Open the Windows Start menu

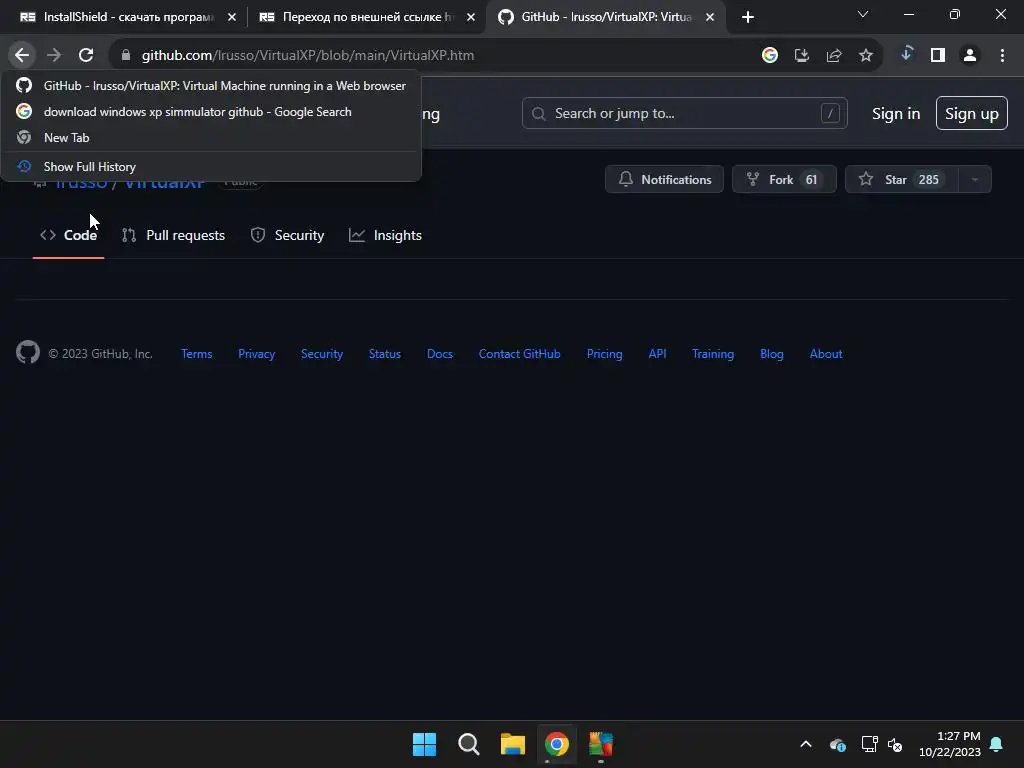424,744
